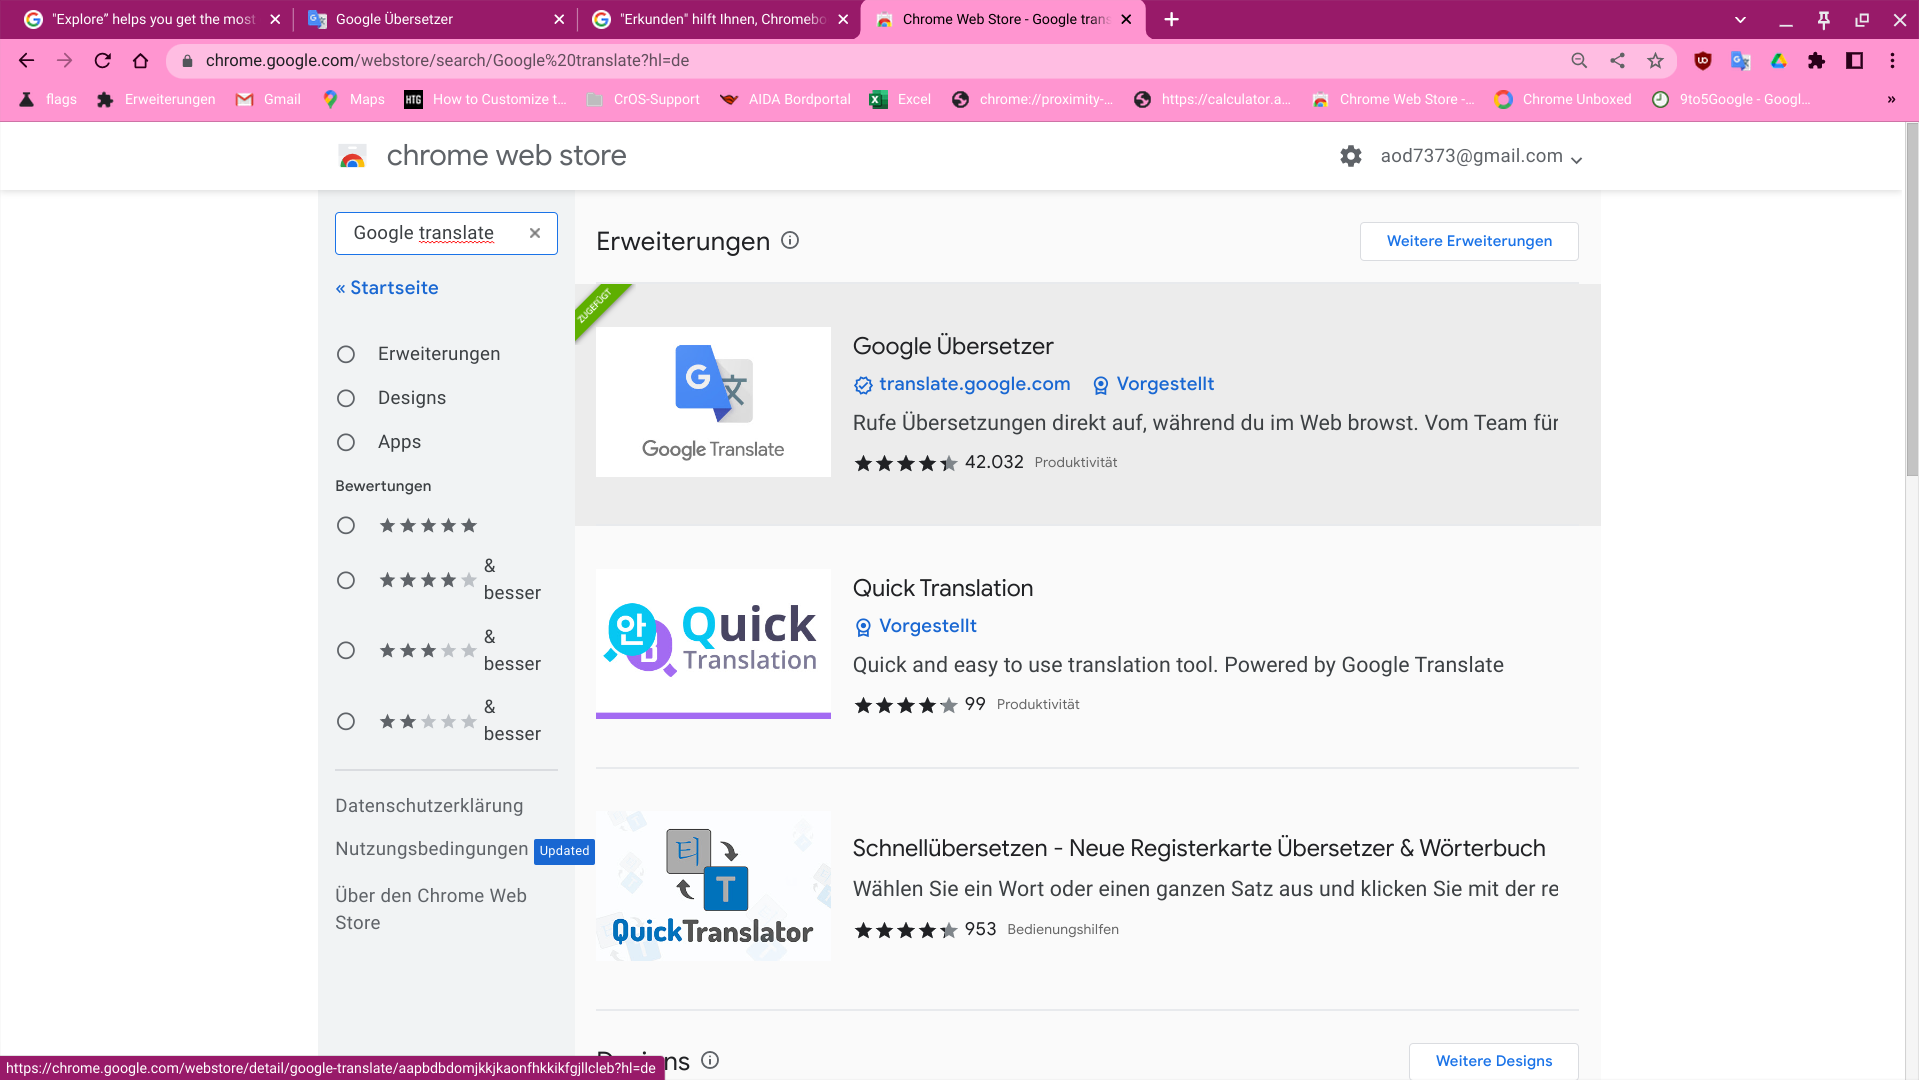Click the share page icon in address bar
The image size is (1919, 1080).
click(1617, 61)
